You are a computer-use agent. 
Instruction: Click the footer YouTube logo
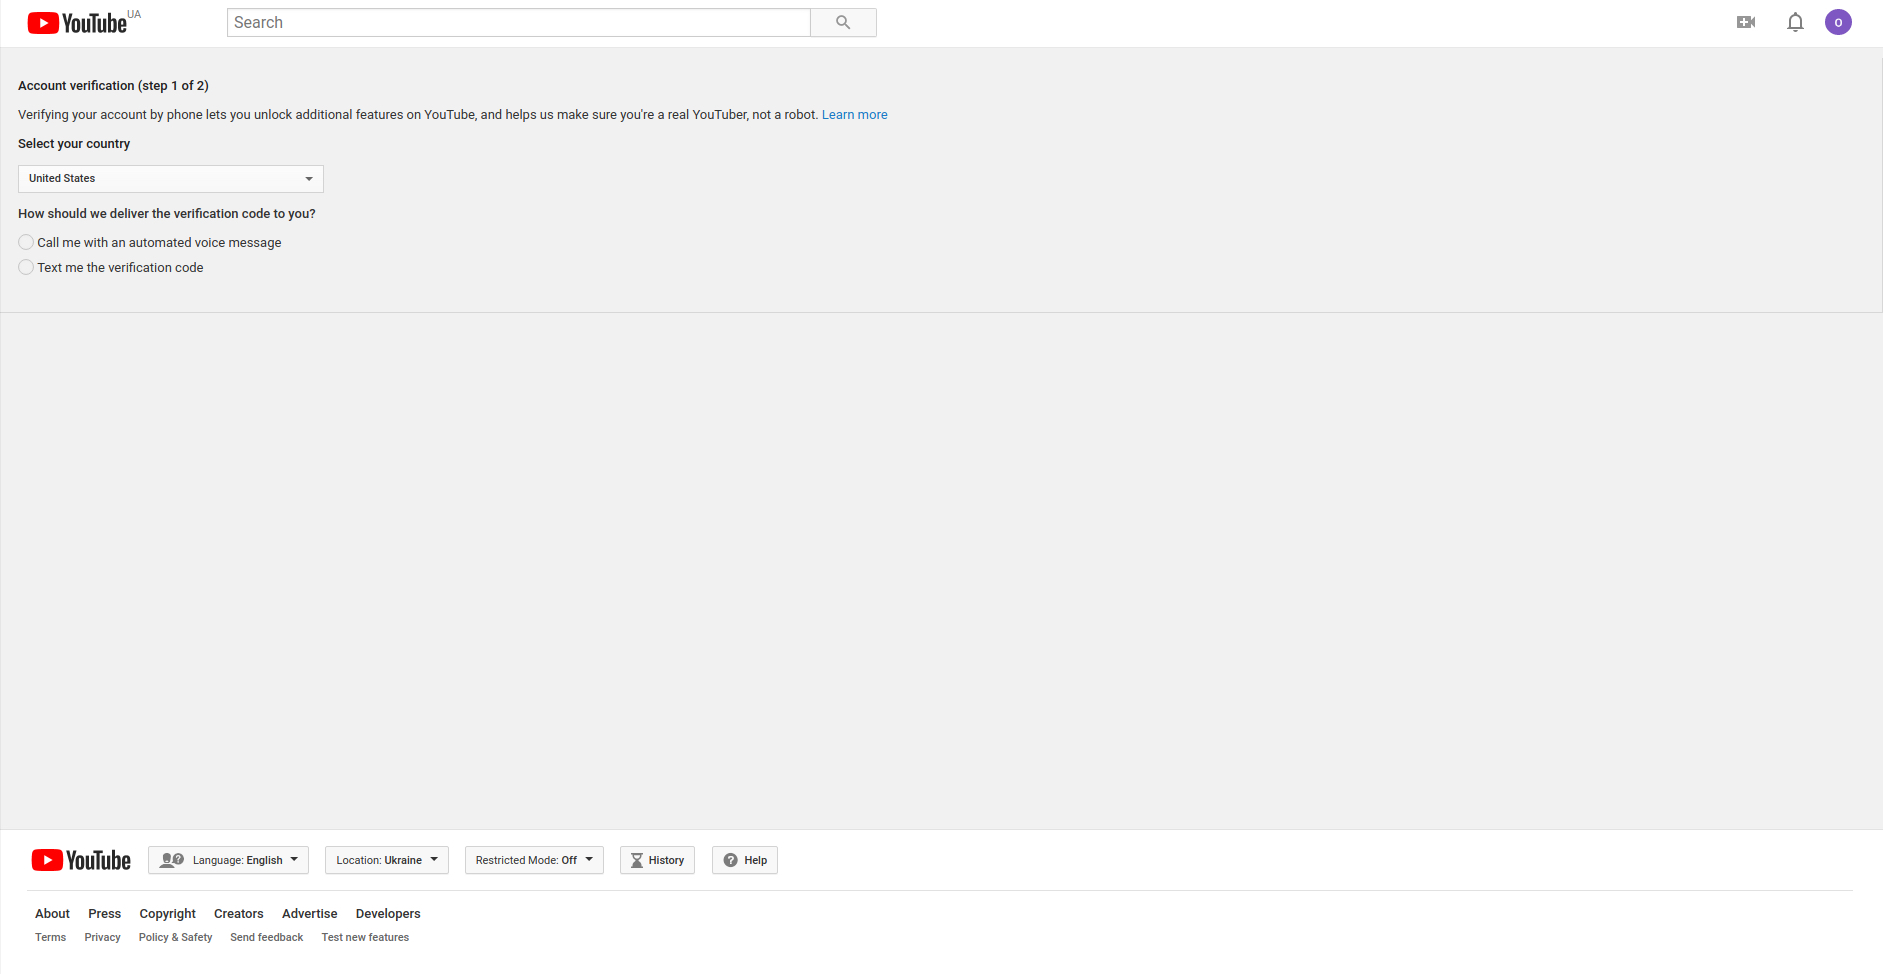(81, 860)
